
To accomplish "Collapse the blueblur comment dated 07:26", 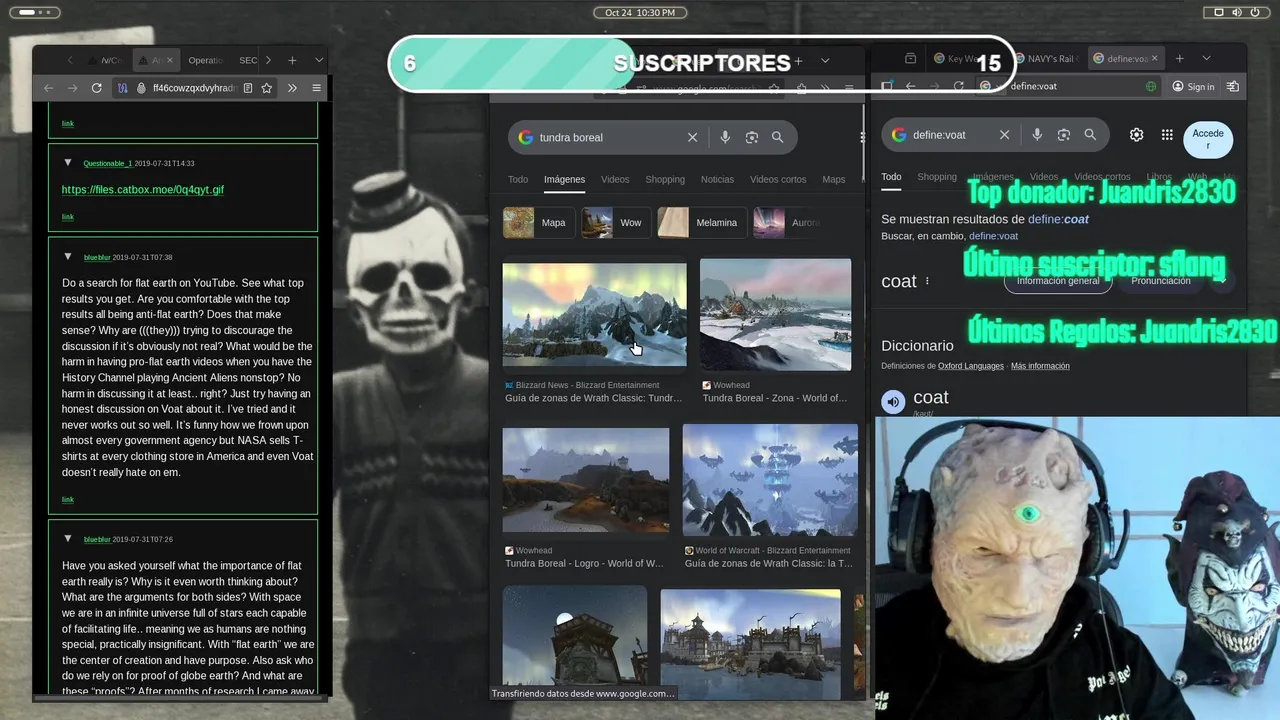I will [x=68, y=538].
